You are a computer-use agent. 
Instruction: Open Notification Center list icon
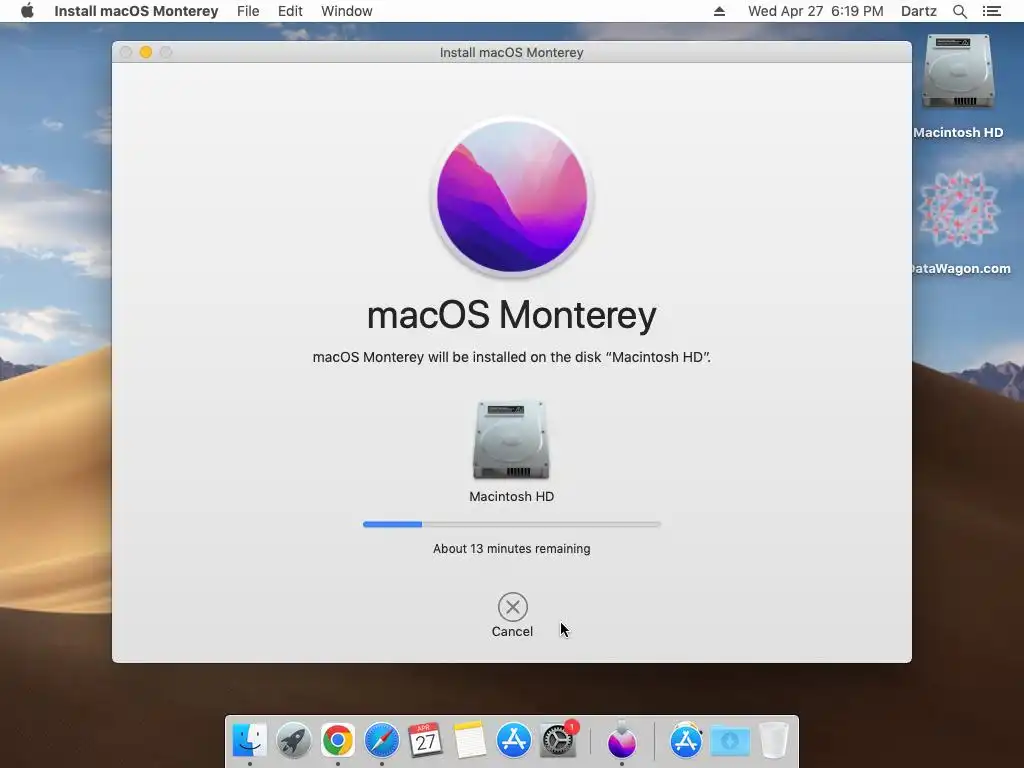tap(991, 11)
